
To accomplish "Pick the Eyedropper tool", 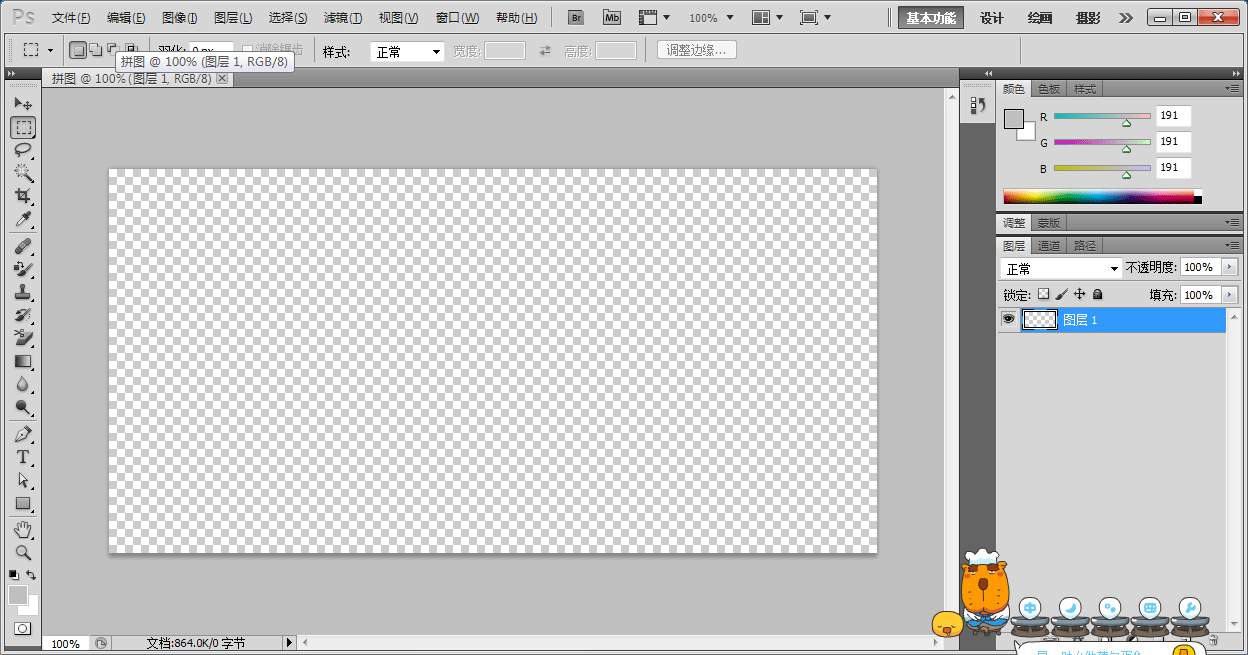I will [23, 220].
